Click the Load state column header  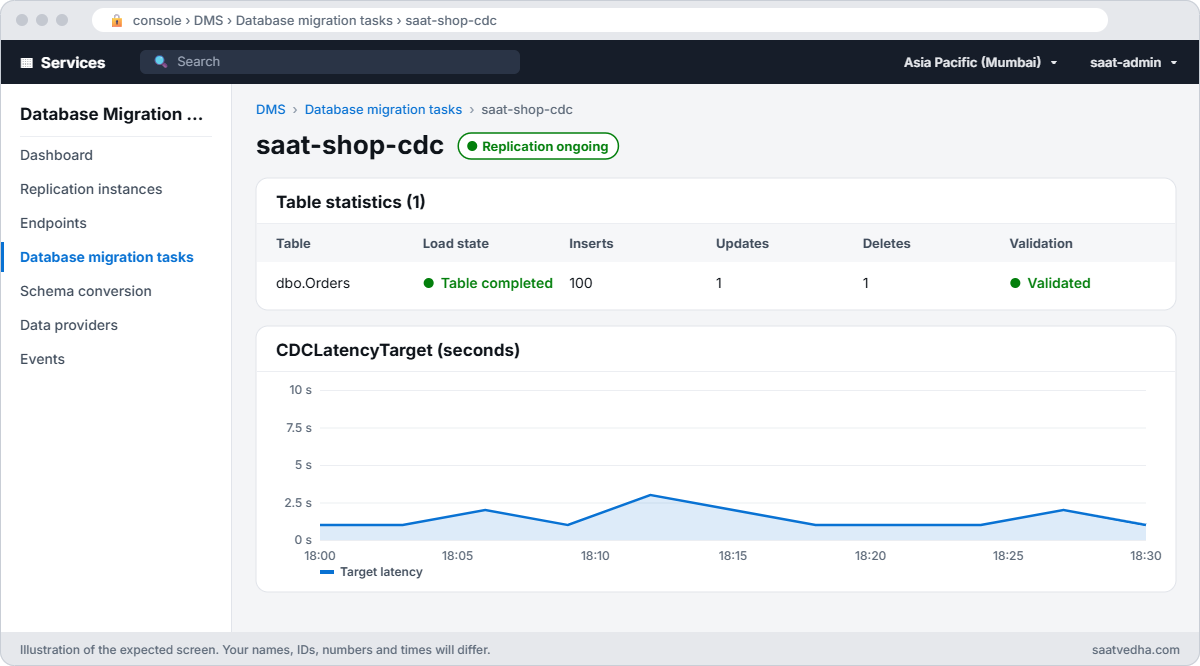click(456, 243)
